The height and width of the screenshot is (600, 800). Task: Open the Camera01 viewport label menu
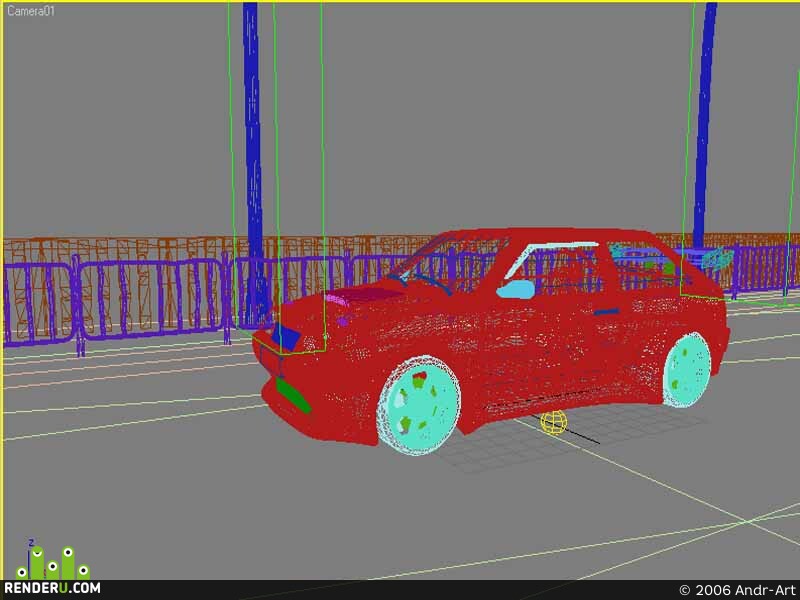[31, 11]
